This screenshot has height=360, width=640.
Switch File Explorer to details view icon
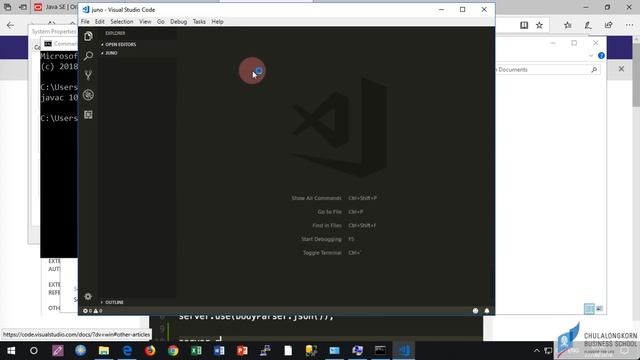(589, 309)
